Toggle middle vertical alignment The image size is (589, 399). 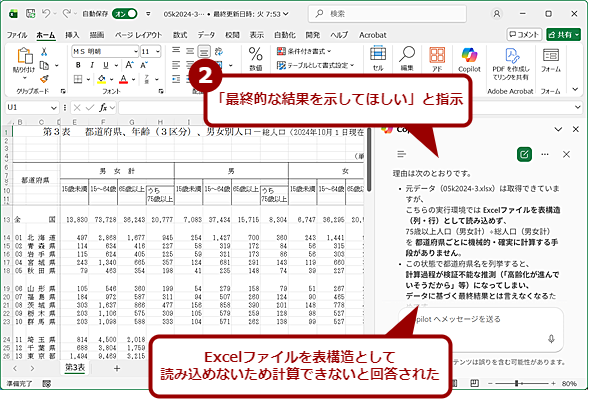[190, 51]
